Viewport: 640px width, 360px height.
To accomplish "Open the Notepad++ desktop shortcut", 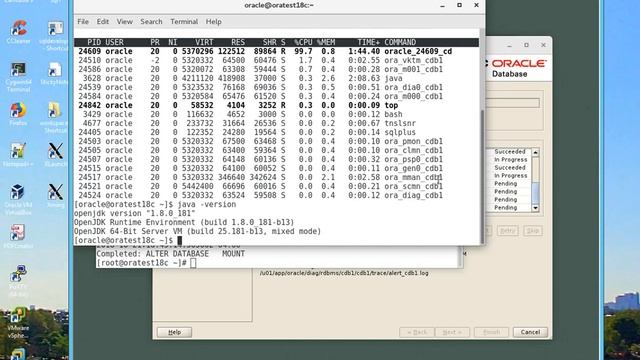I will point(18,154).
